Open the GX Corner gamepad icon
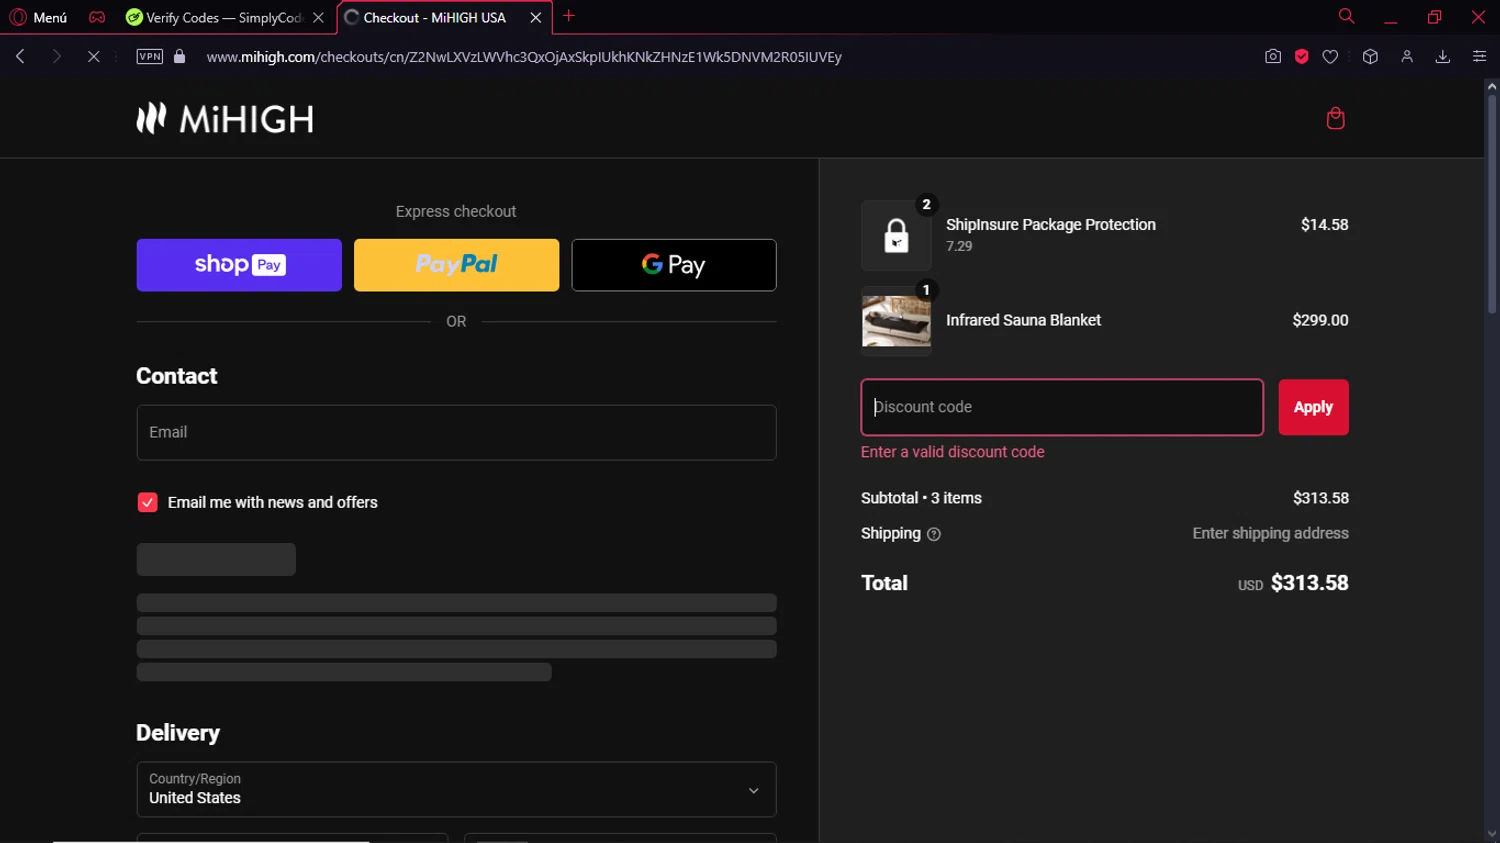The width and height of the screenshot is (1500, 843). [x=97, y=17]
